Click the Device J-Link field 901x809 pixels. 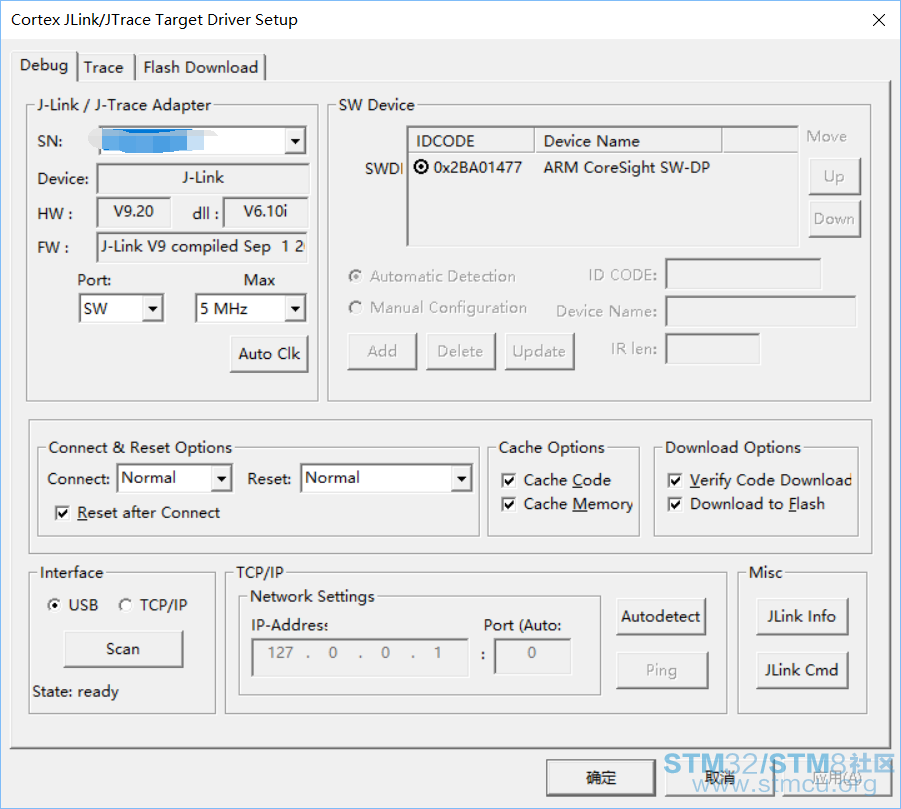pyautogui.click(x=203, y=178)
